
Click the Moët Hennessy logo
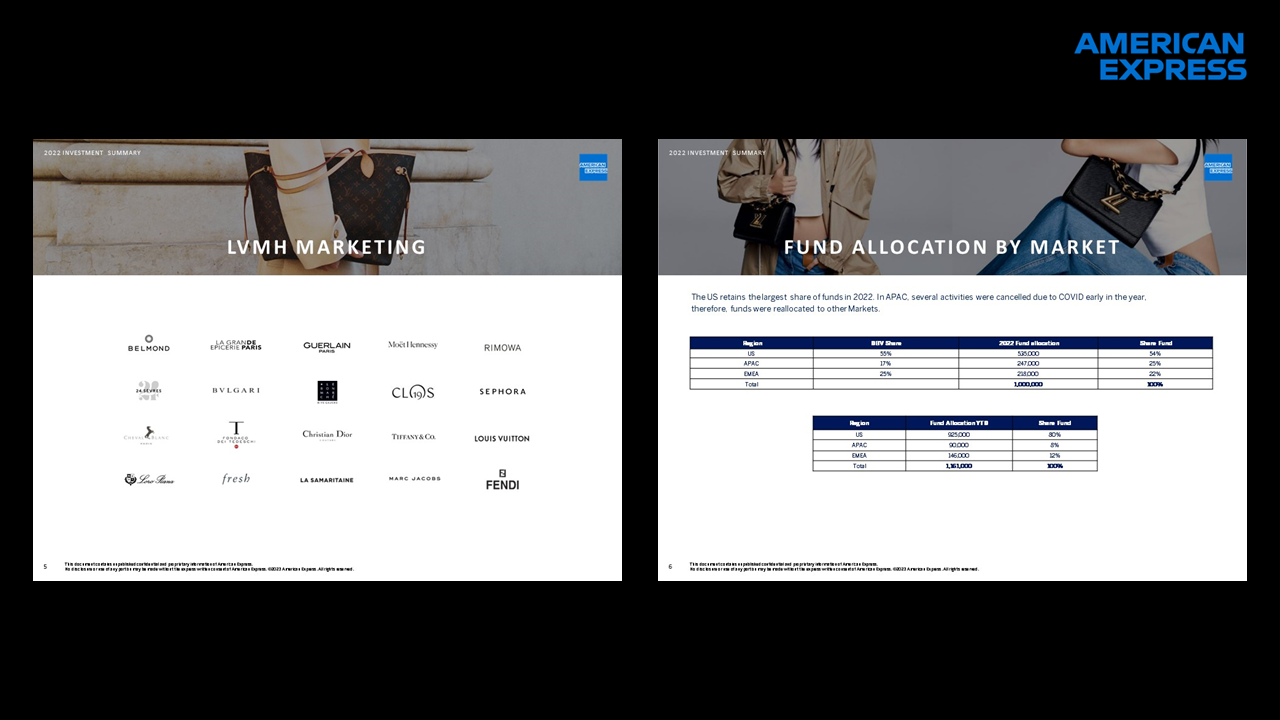coord(413,345)
